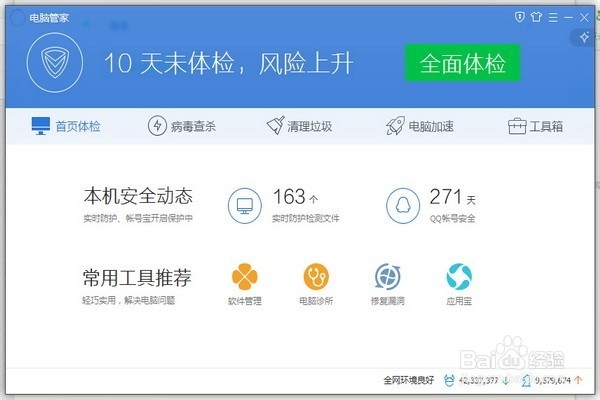The width and height of the screenshot is (600, 400).
Task: Click the 轻巧实用，解决电脑问题 subtitle
Action: pyautogui.click(x=129, y=300)
